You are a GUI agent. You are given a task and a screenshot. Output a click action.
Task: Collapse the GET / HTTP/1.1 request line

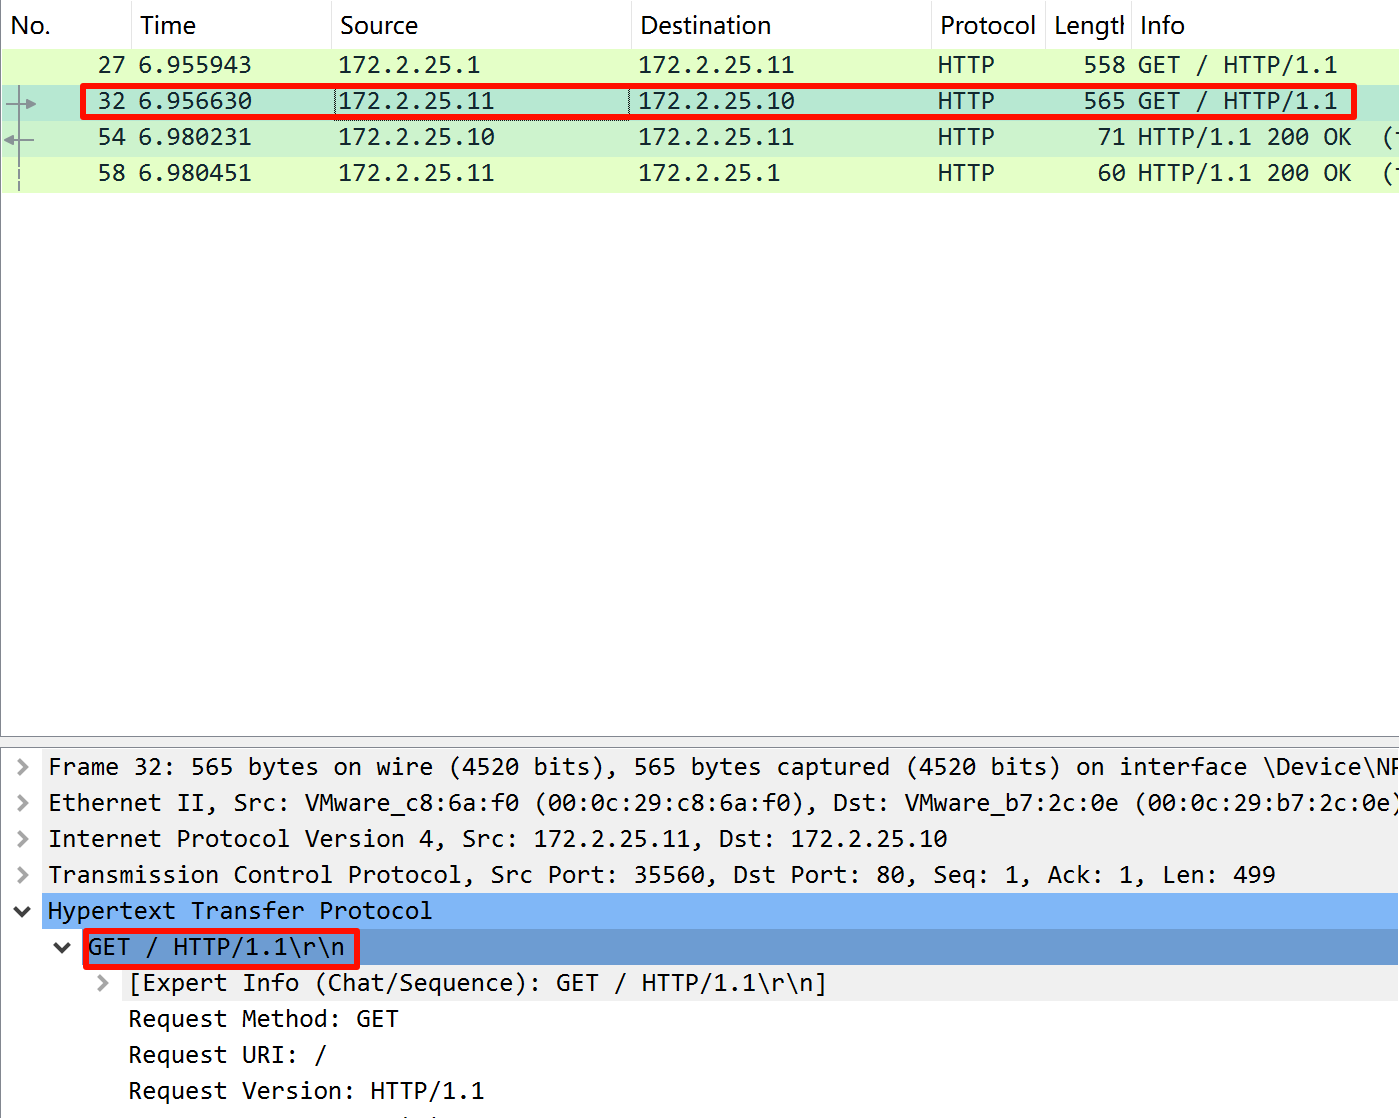tap(62, 947)
